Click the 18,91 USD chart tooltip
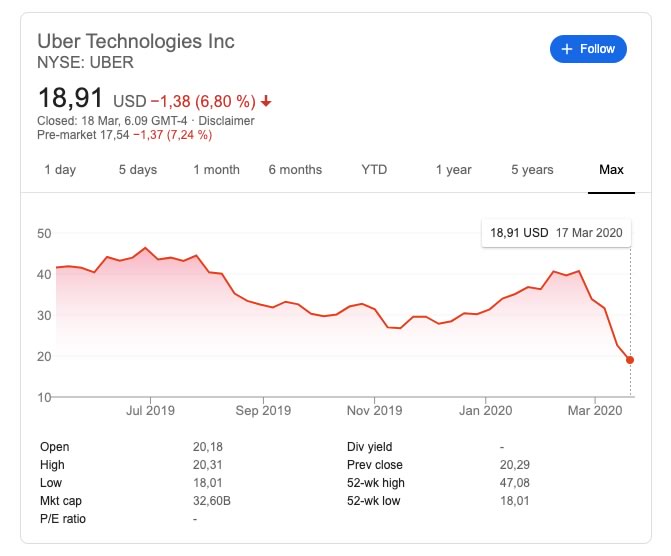The width and height of the screenshot is (671, 556). (556, 233)
